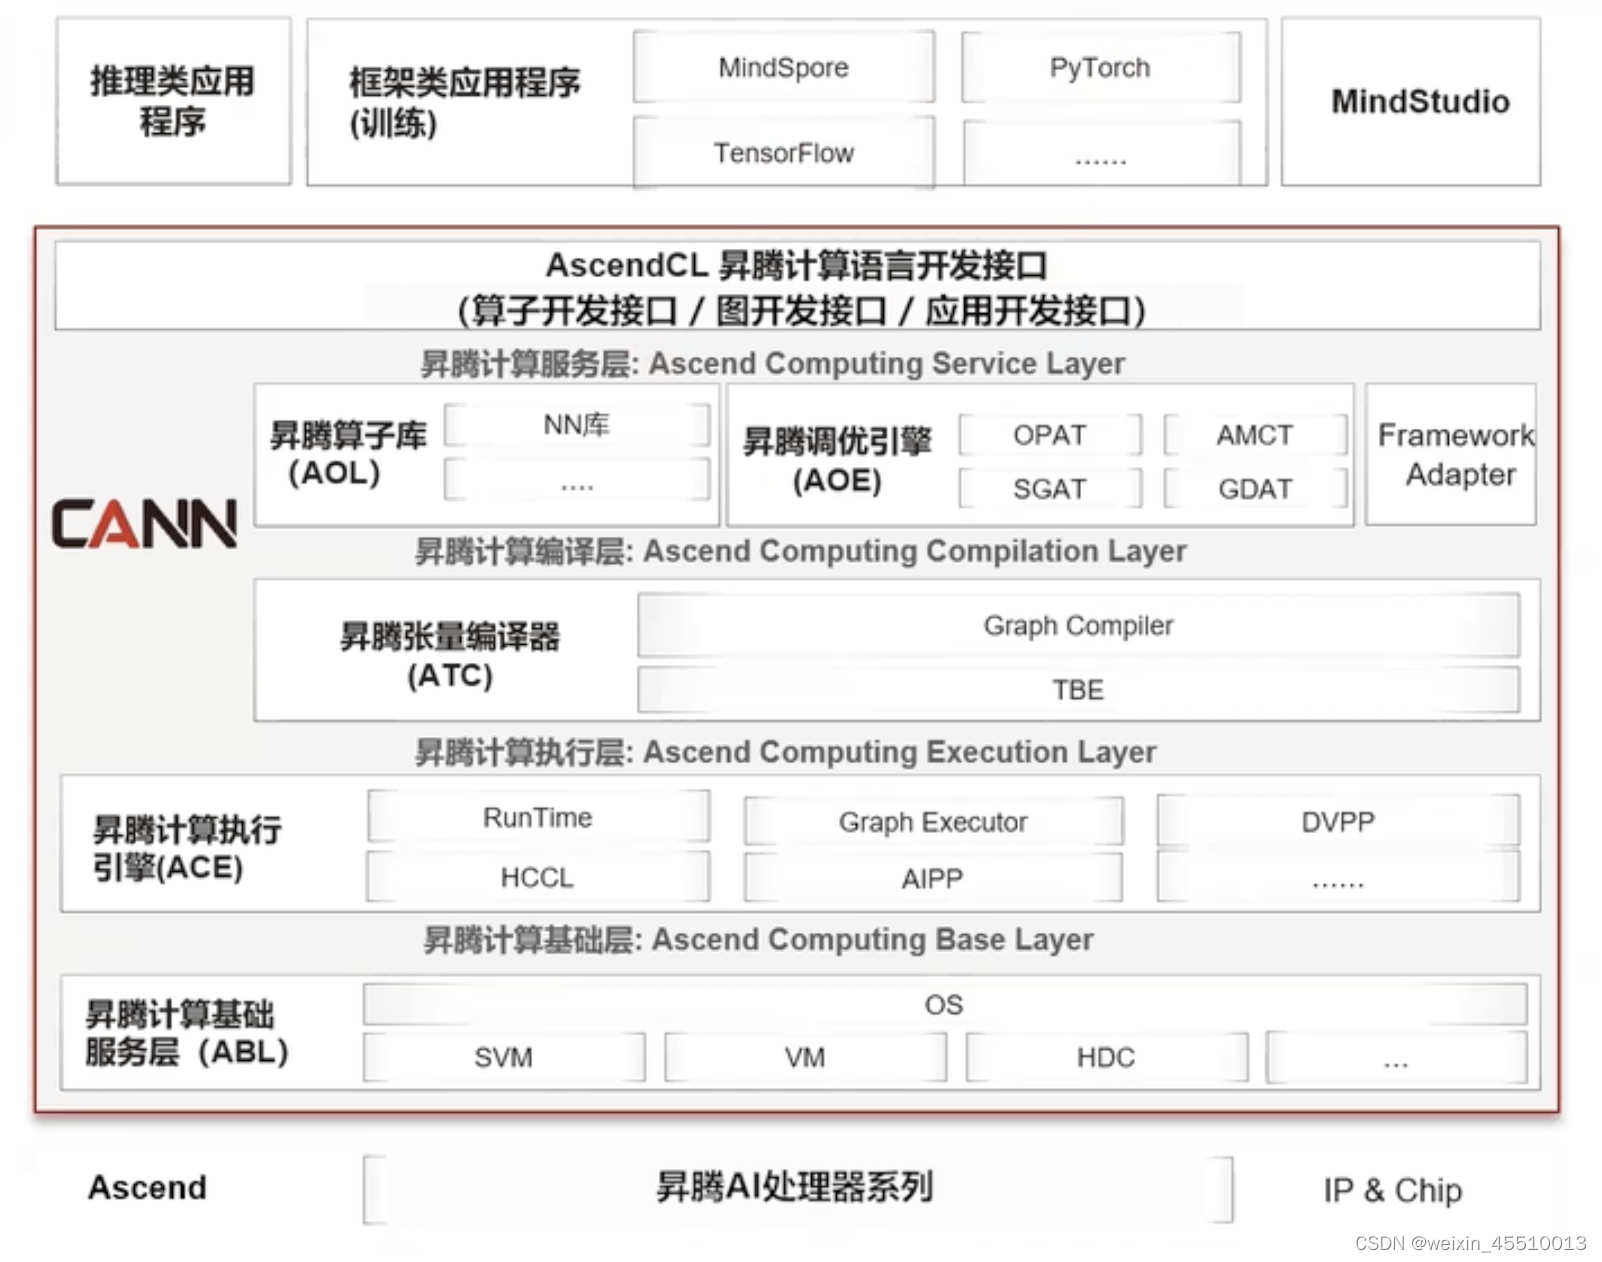The height and width of the screenshot is (1262, 1602).
Task: Click the 推理类应用程序 box
Action: [173, 101]
